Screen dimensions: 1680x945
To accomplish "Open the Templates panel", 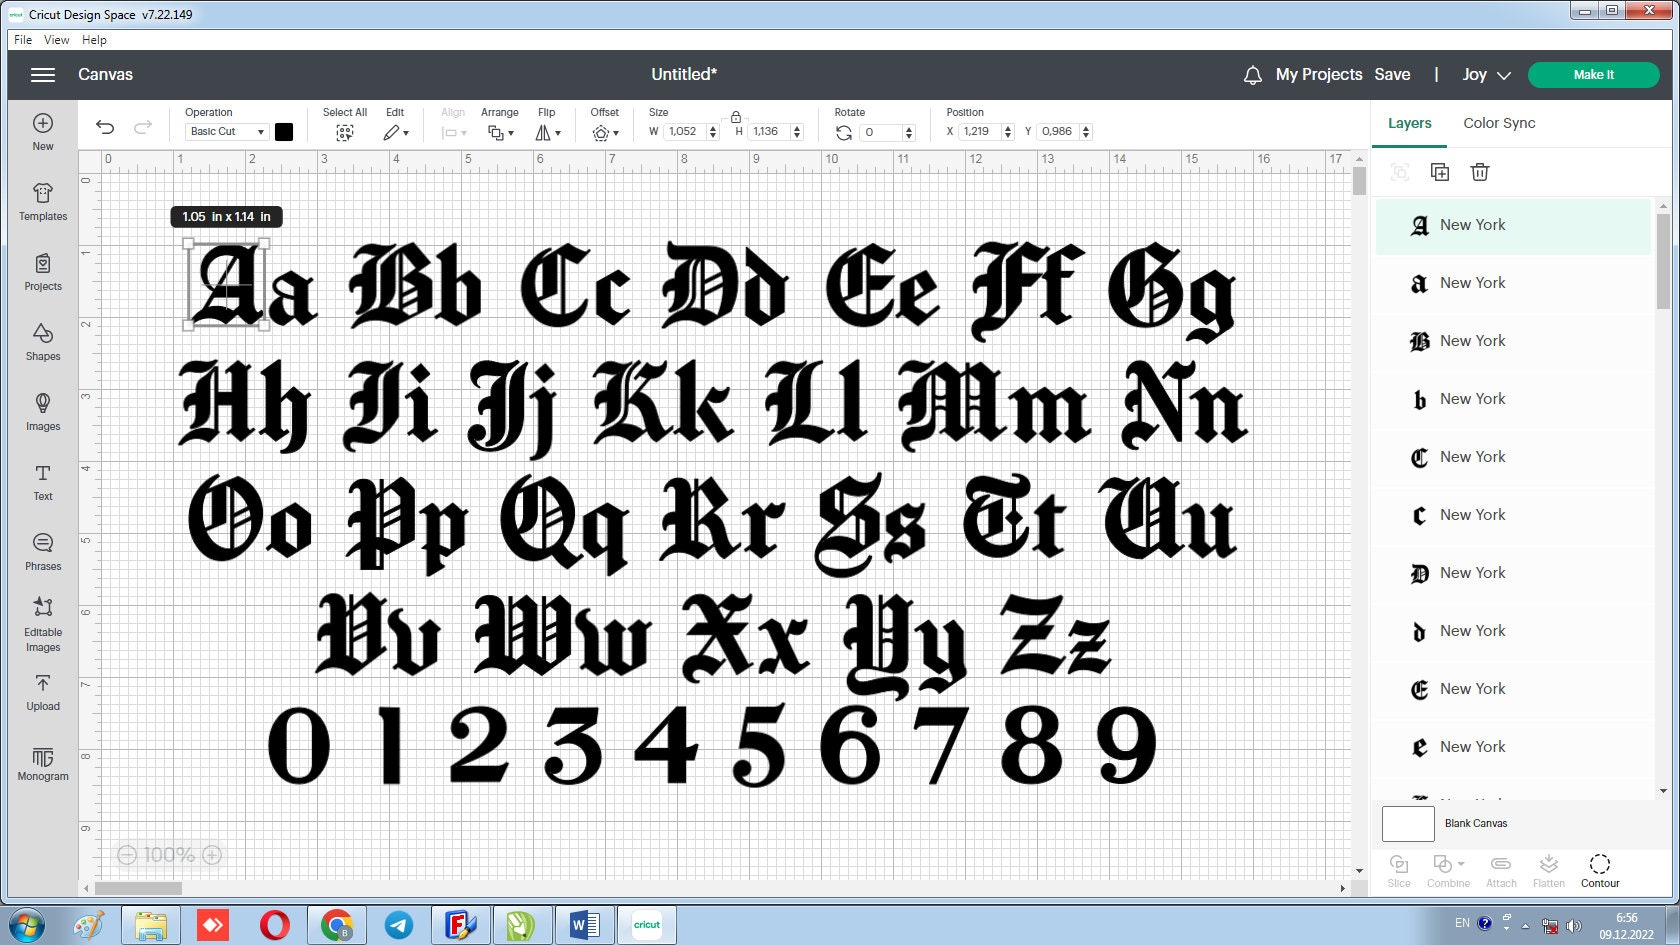I will coord(42,203).
